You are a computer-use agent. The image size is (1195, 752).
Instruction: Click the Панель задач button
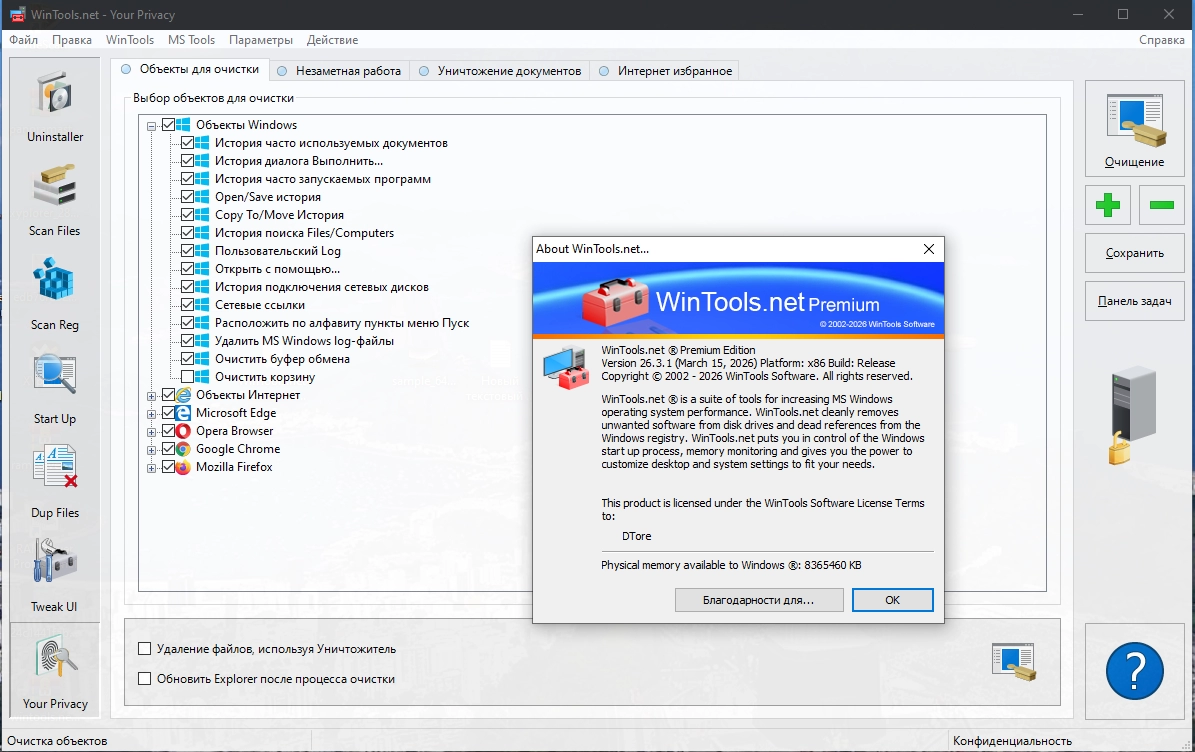click(1135, 301)
